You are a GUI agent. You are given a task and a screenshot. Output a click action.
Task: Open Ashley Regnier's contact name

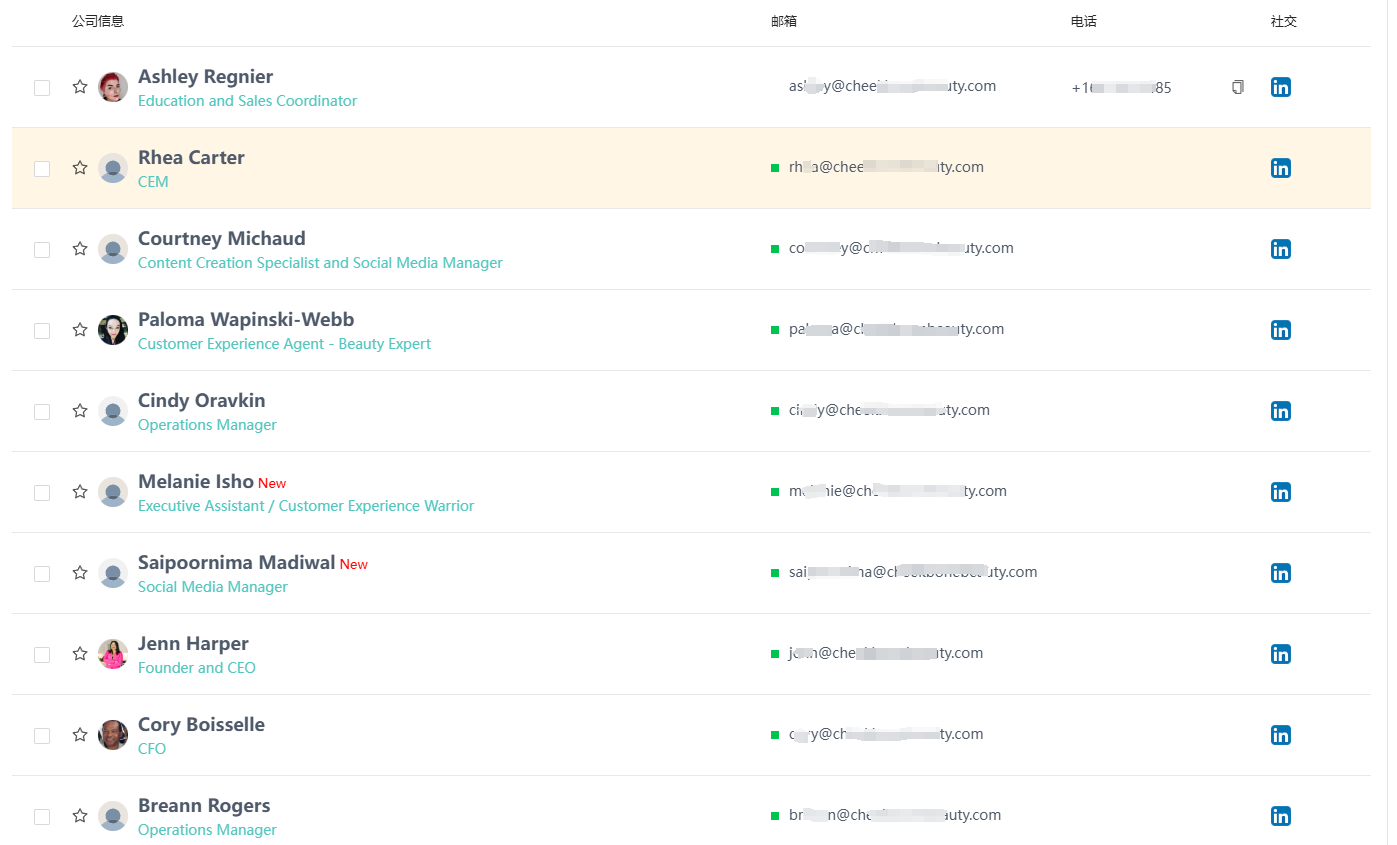(205, 77)
